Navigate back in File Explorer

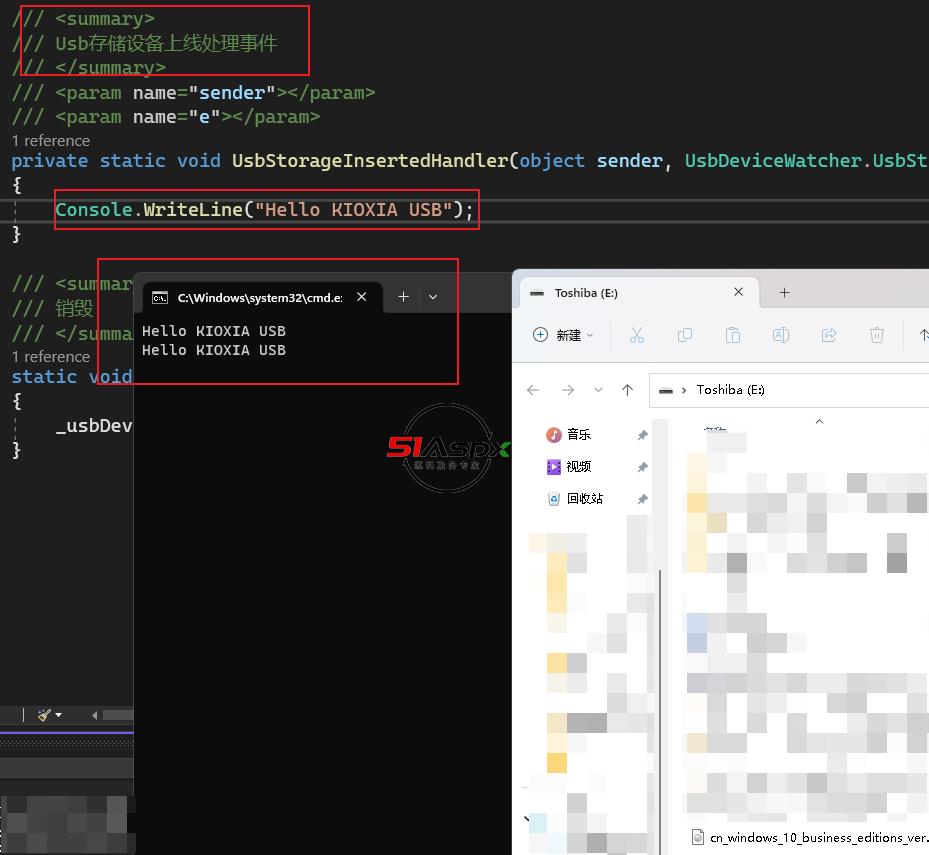pos(533,390)
